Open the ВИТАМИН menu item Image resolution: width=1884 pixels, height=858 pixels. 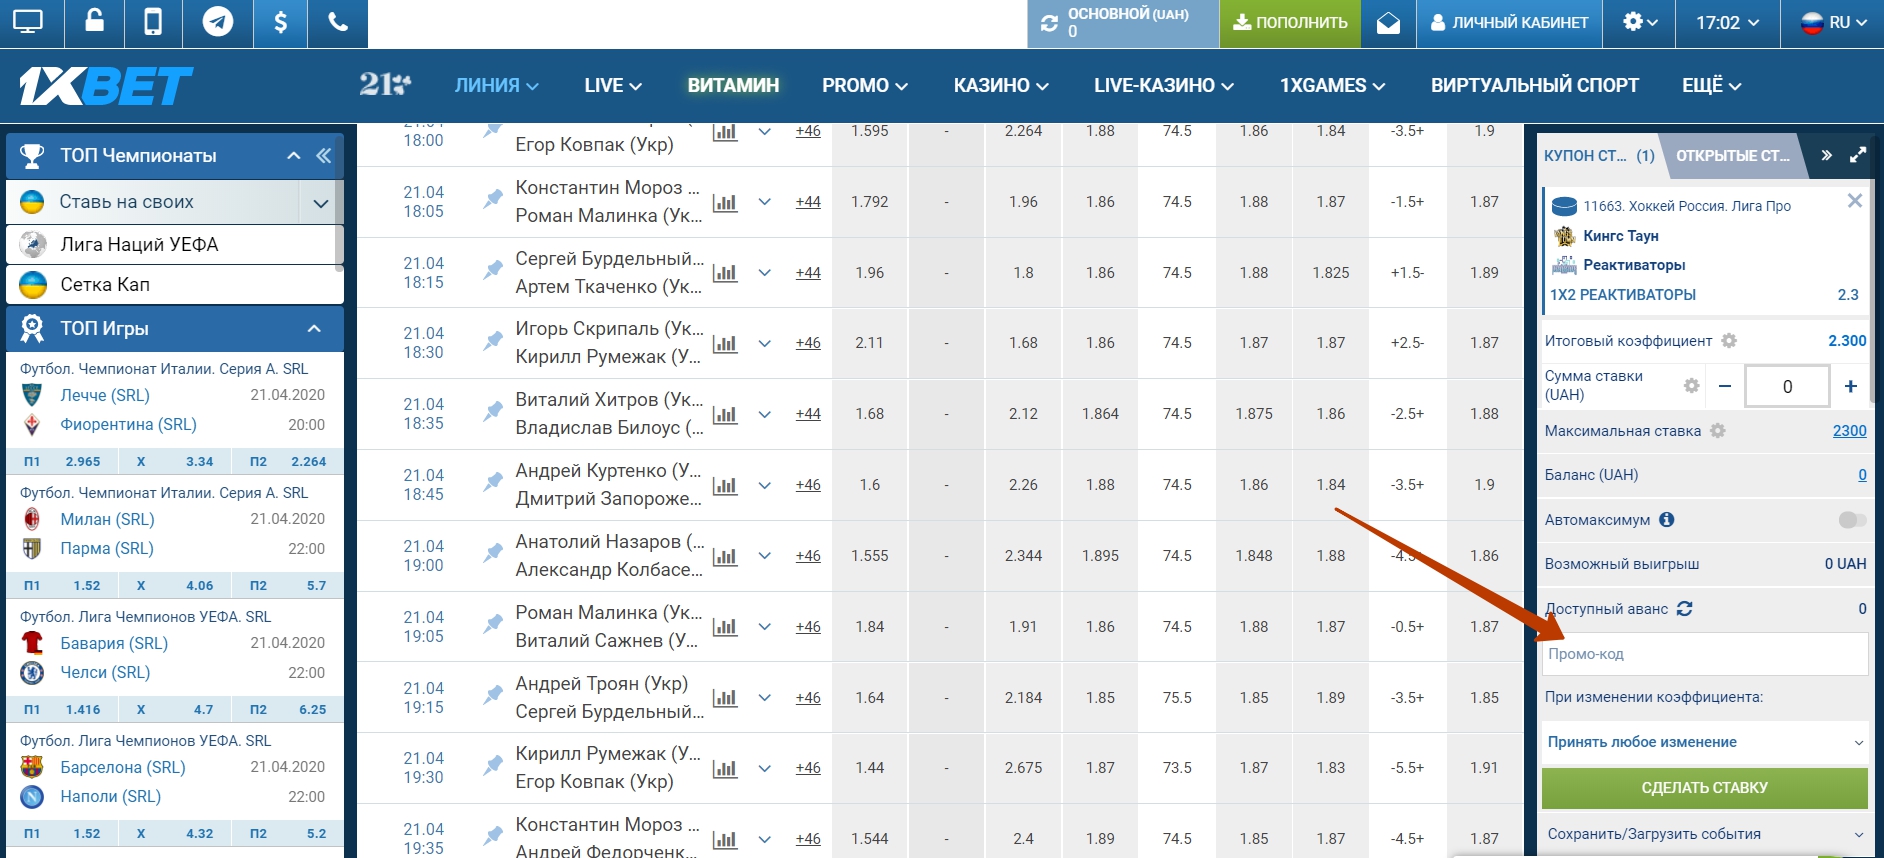(x=733, y=86)
